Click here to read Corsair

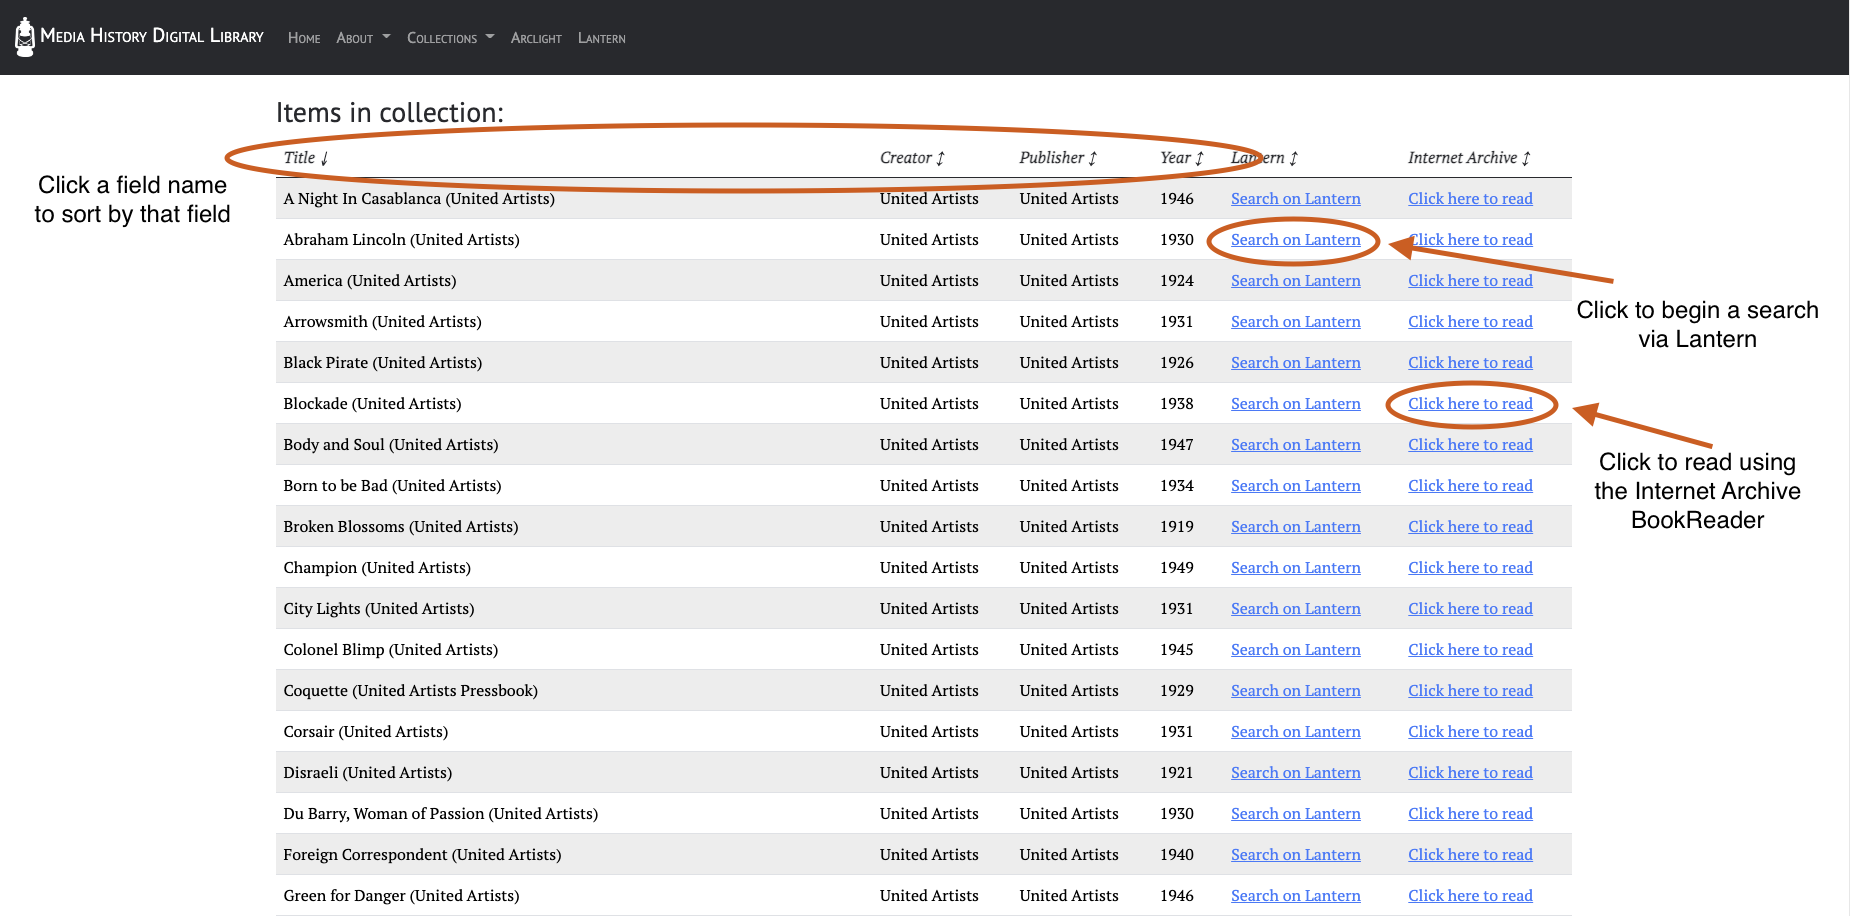(1470, 732)
